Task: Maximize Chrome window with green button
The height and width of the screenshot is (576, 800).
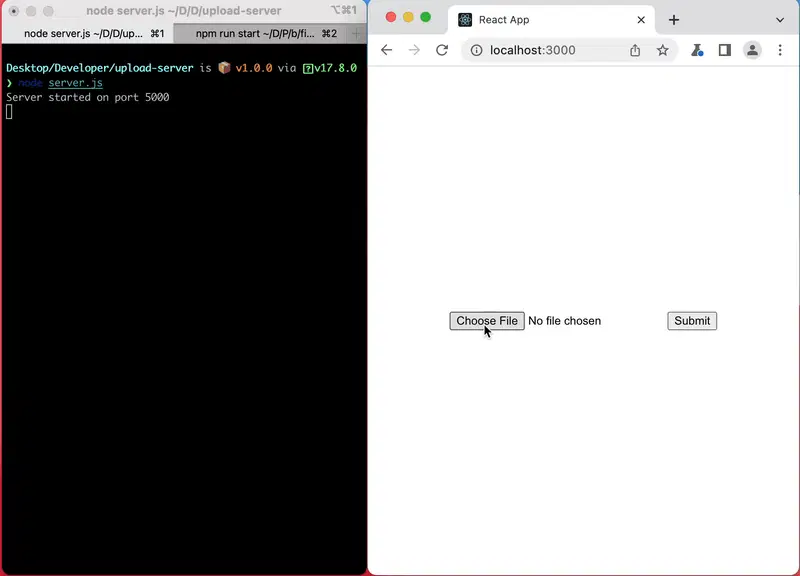Action: (426, 17)
